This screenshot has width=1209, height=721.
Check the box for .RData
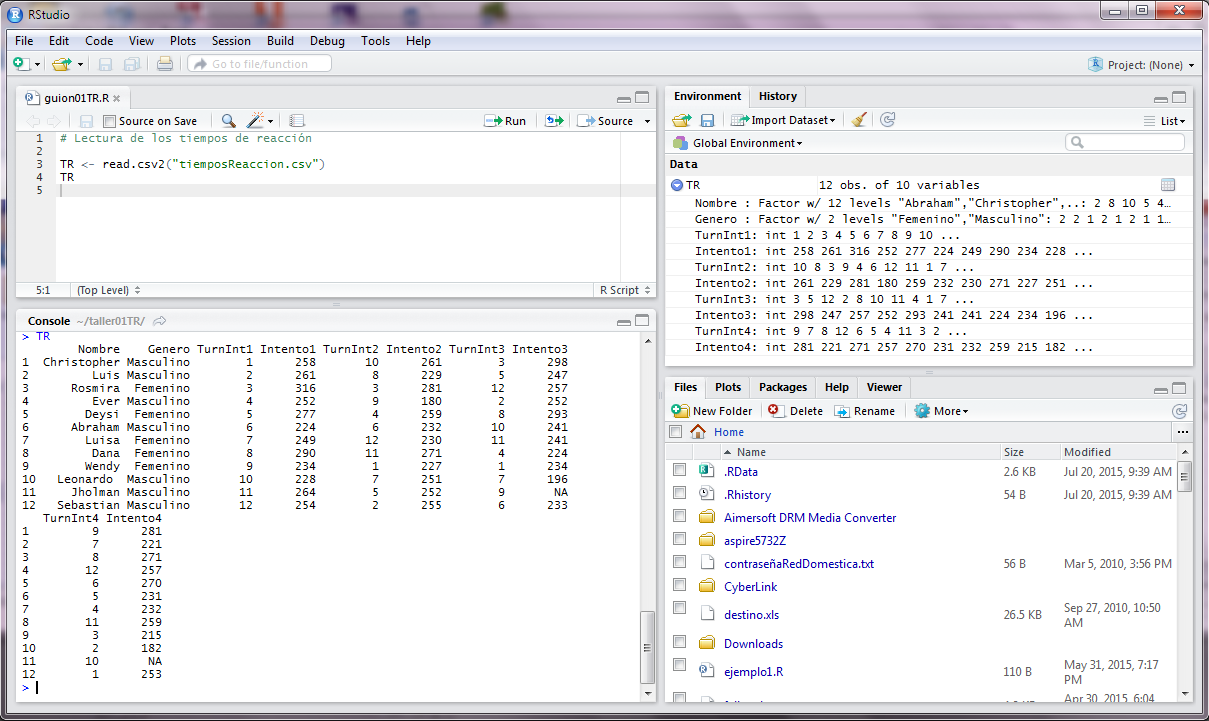click(x=680, y=470)
